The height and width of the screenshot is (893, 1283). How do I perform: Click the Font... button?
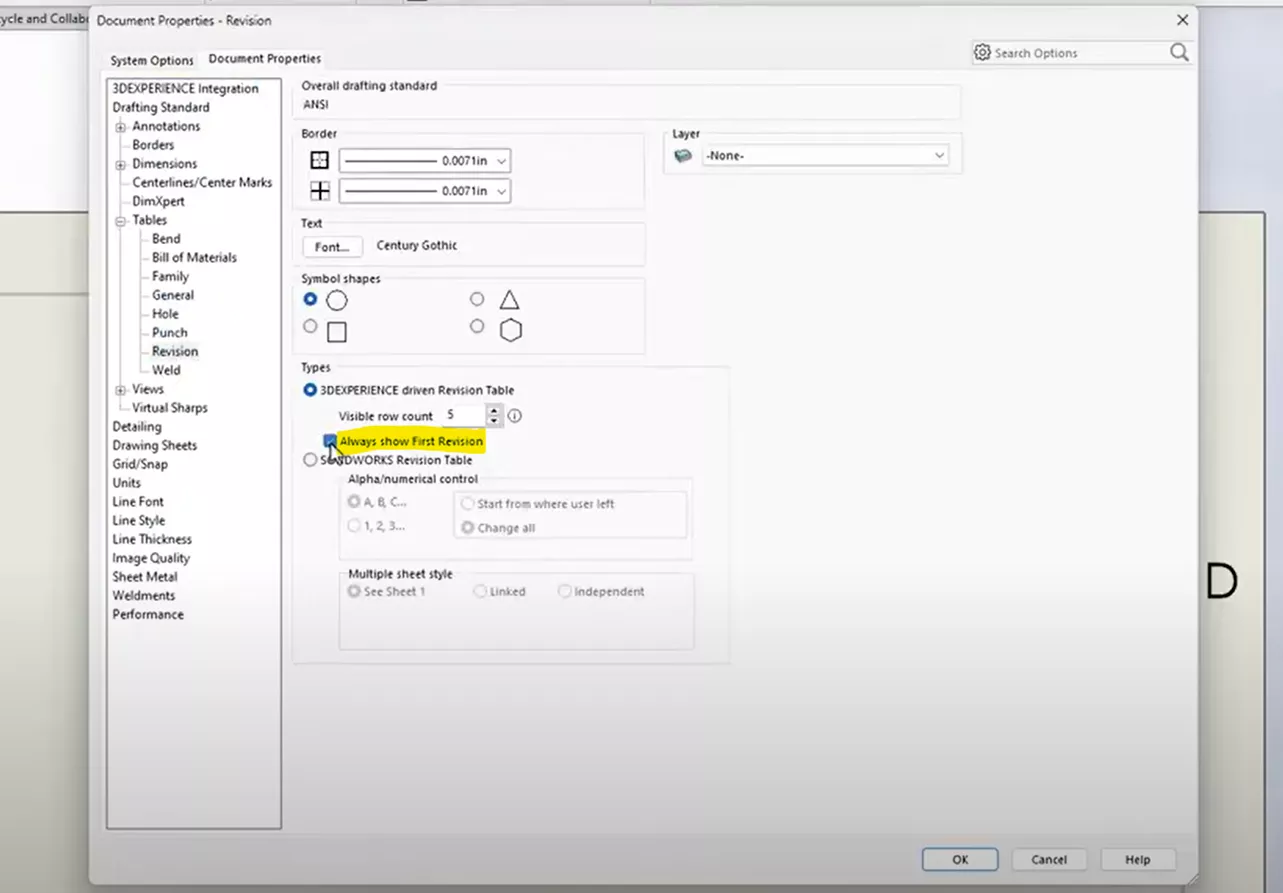pyautogui.click(x=332, y=247)
